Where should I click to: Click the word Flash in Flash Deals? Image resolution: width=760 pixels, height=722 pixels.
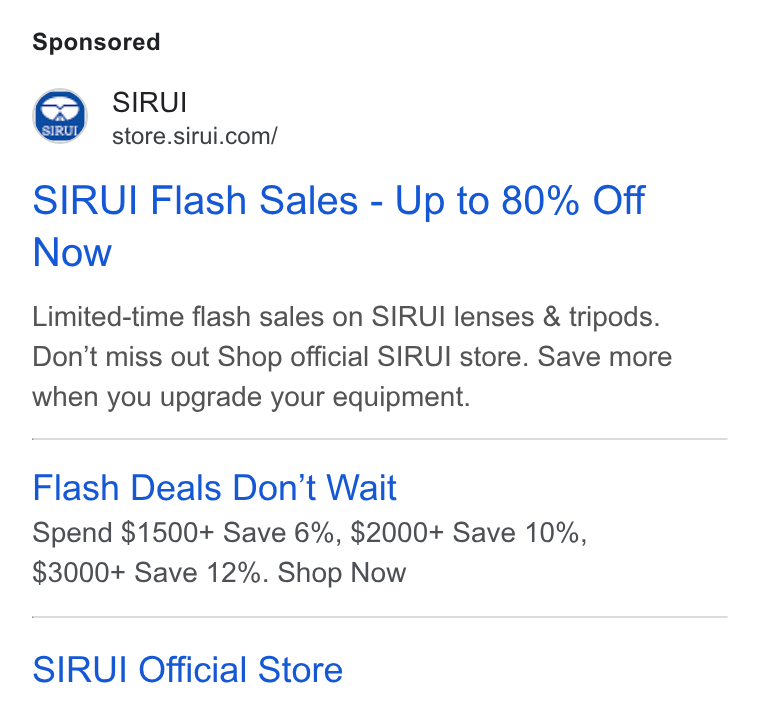point(76,487)
